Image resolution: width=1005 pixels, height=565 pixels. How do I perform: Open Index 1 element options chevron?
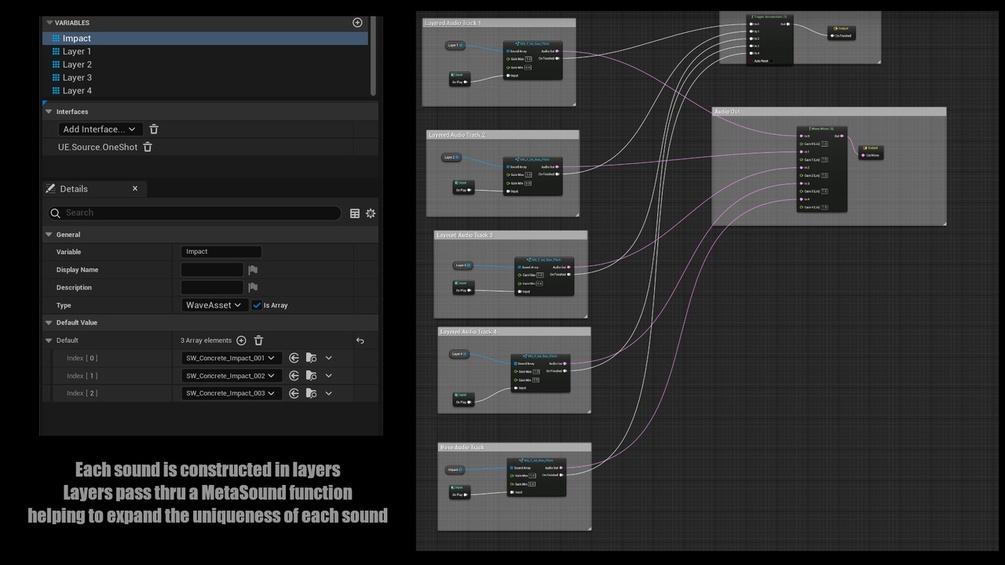pos(329,376)
